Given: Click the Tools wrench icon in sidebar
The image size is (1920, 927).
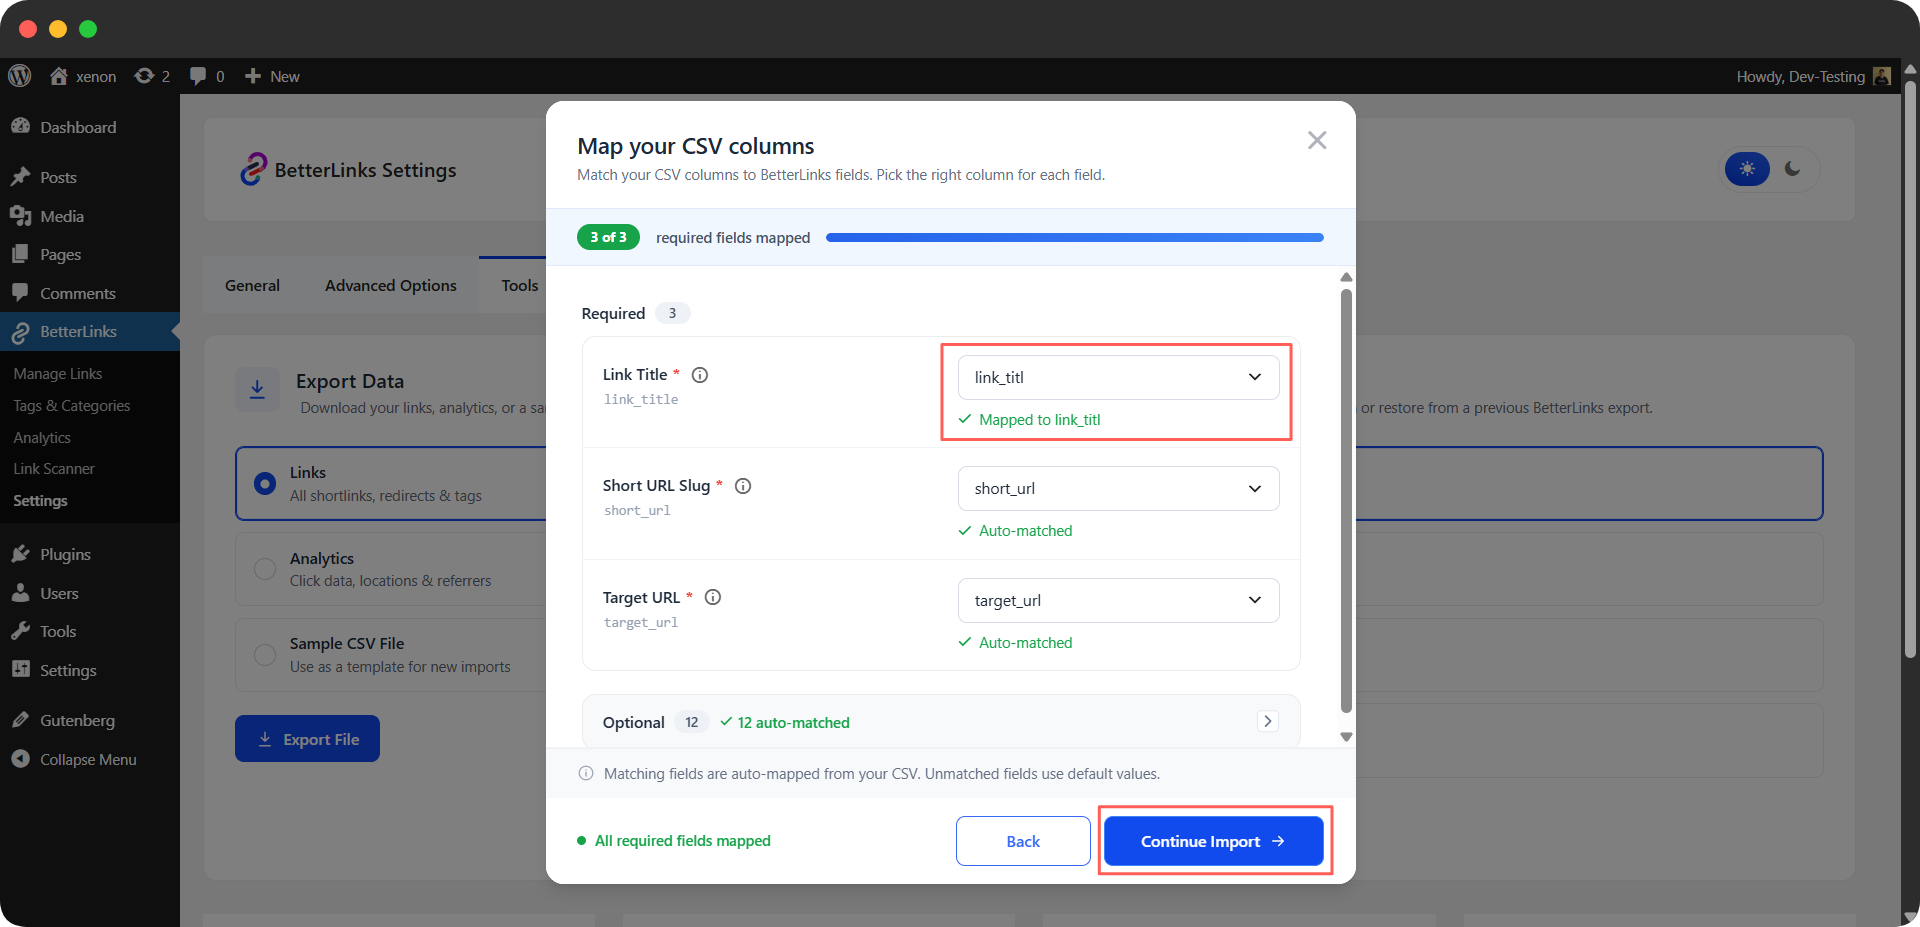Looking at the screenshot, I should click(20, 631).
